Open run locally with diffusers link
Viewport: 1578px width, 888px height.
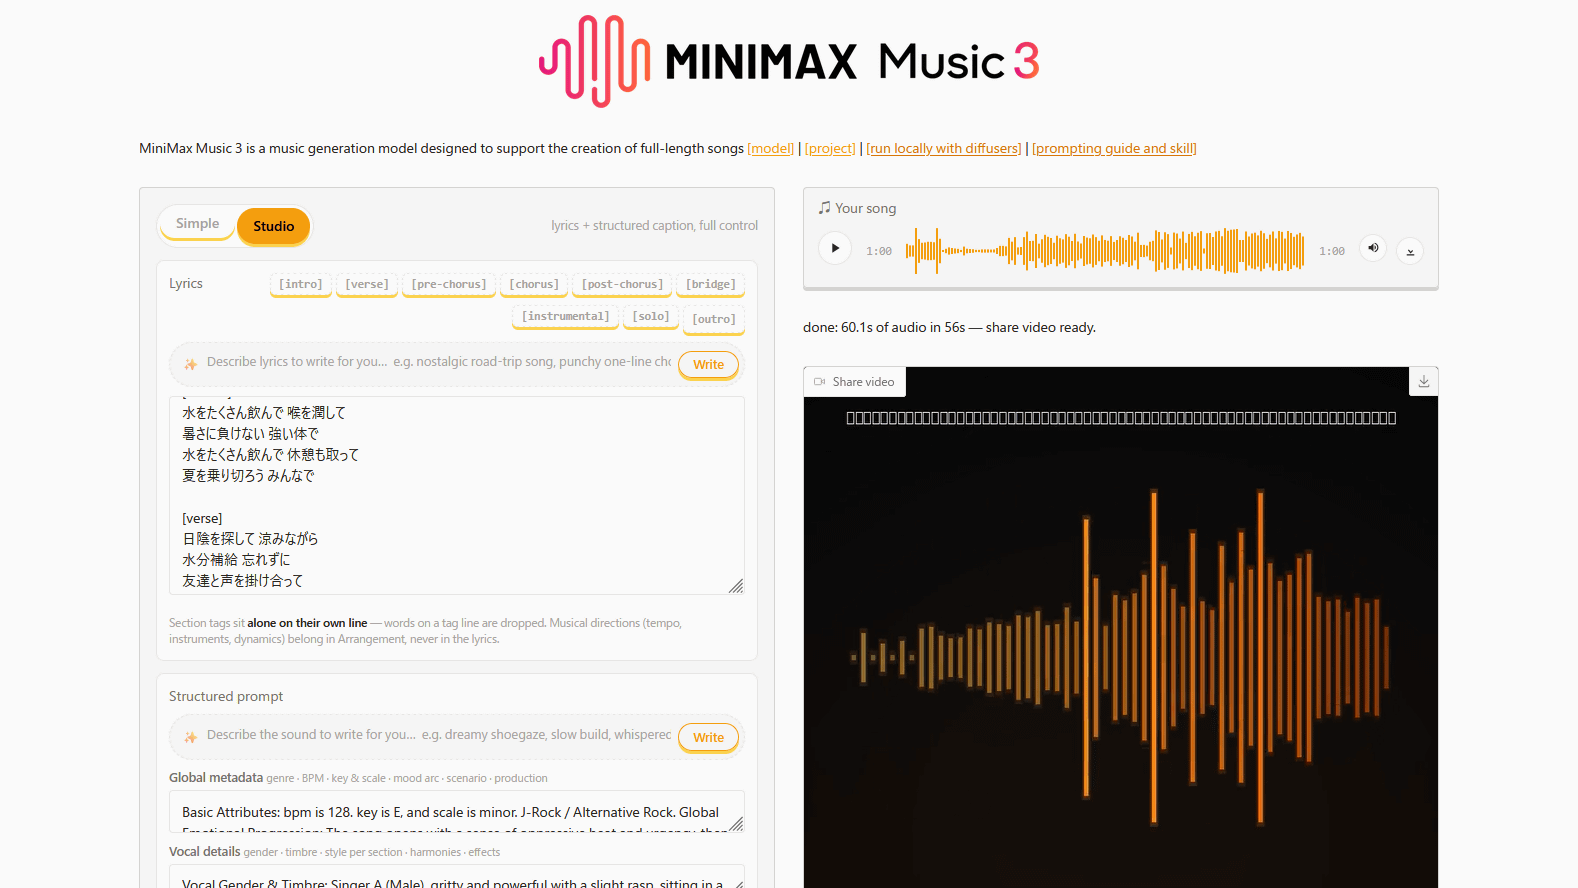click(944, 148)
